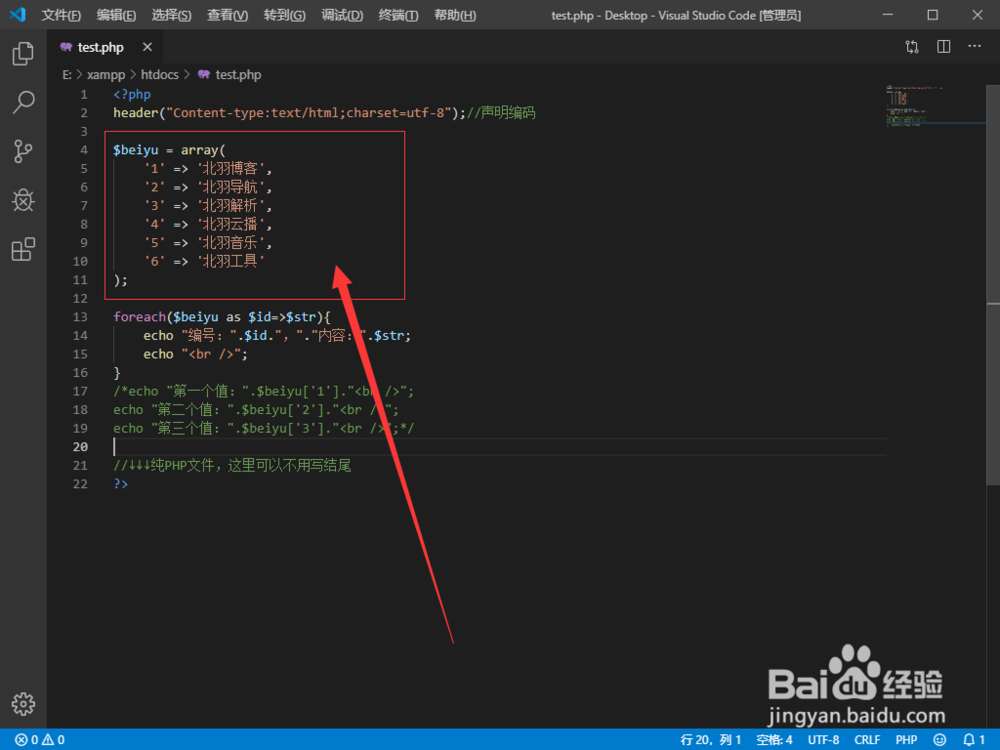Open the More Actions ellipsis menu
The image size is (1000, 750).
974,46
